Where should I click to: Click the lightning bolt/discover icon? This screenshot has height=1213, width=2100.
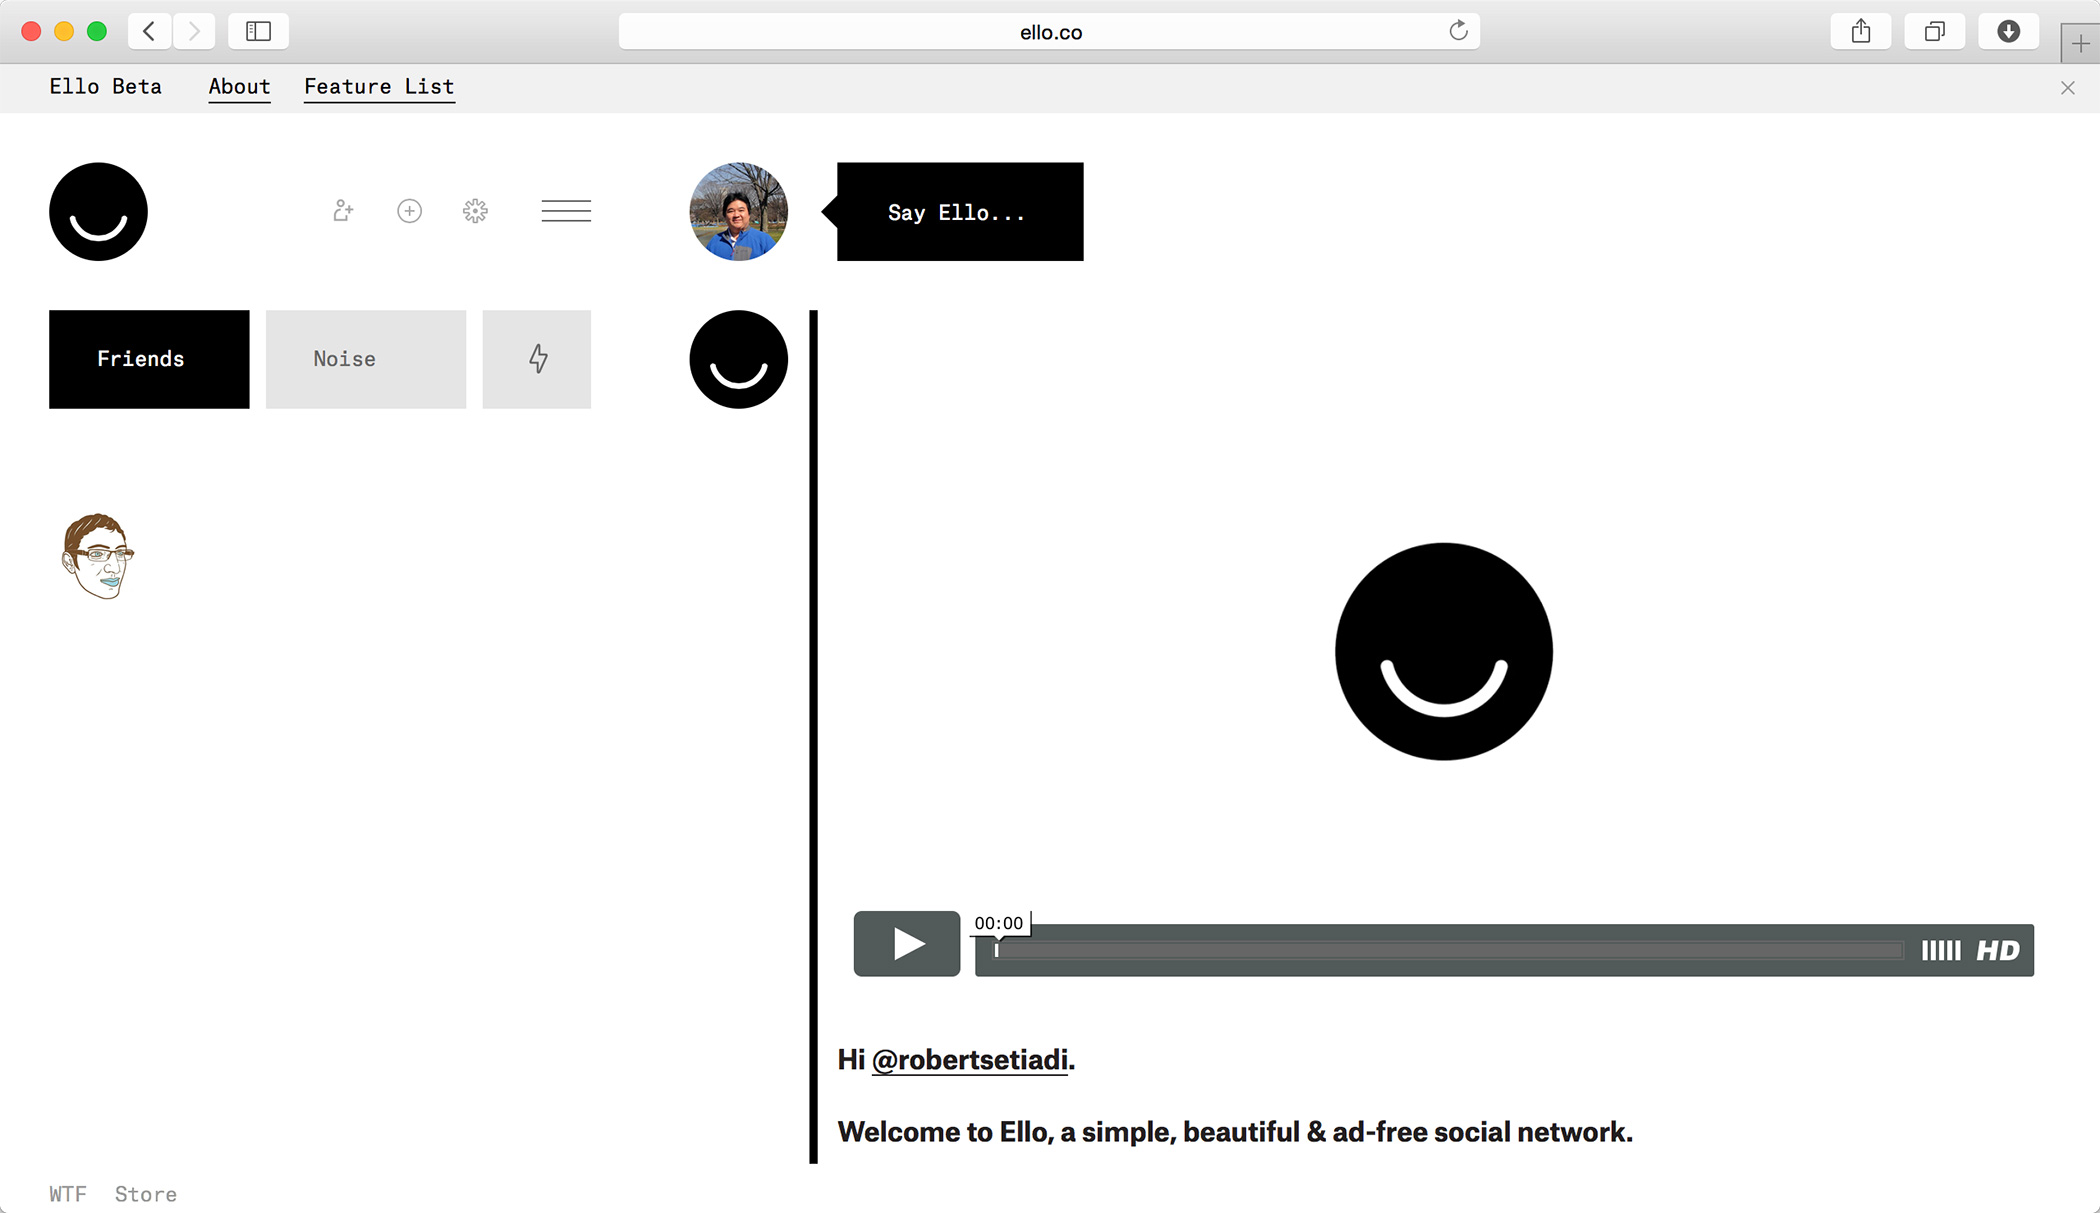pos(535,358)
